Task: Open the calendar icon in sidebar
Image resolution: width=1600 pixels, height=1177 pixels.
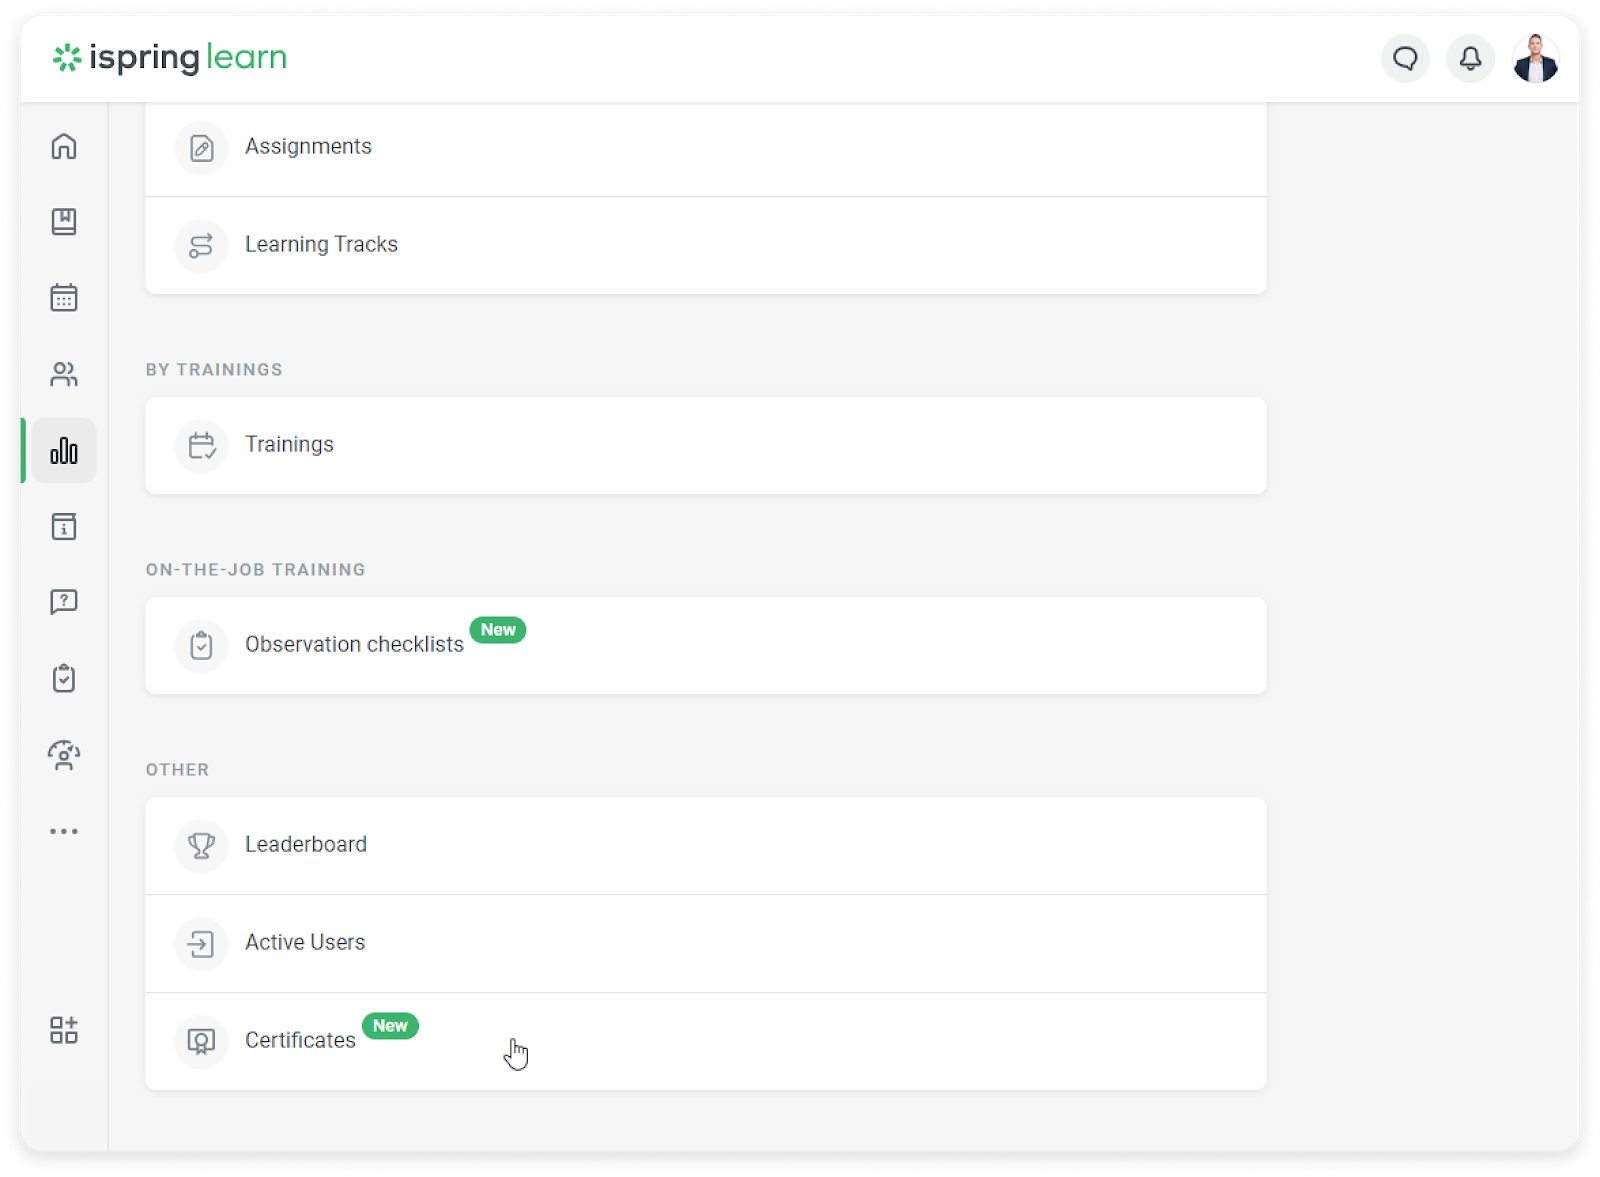Action: tap(64, 298)
